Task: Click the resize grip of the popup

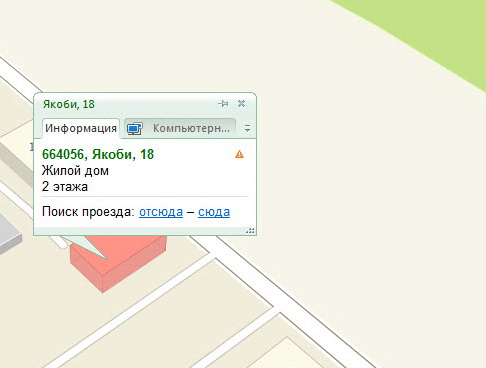Action: click(251, 230)
